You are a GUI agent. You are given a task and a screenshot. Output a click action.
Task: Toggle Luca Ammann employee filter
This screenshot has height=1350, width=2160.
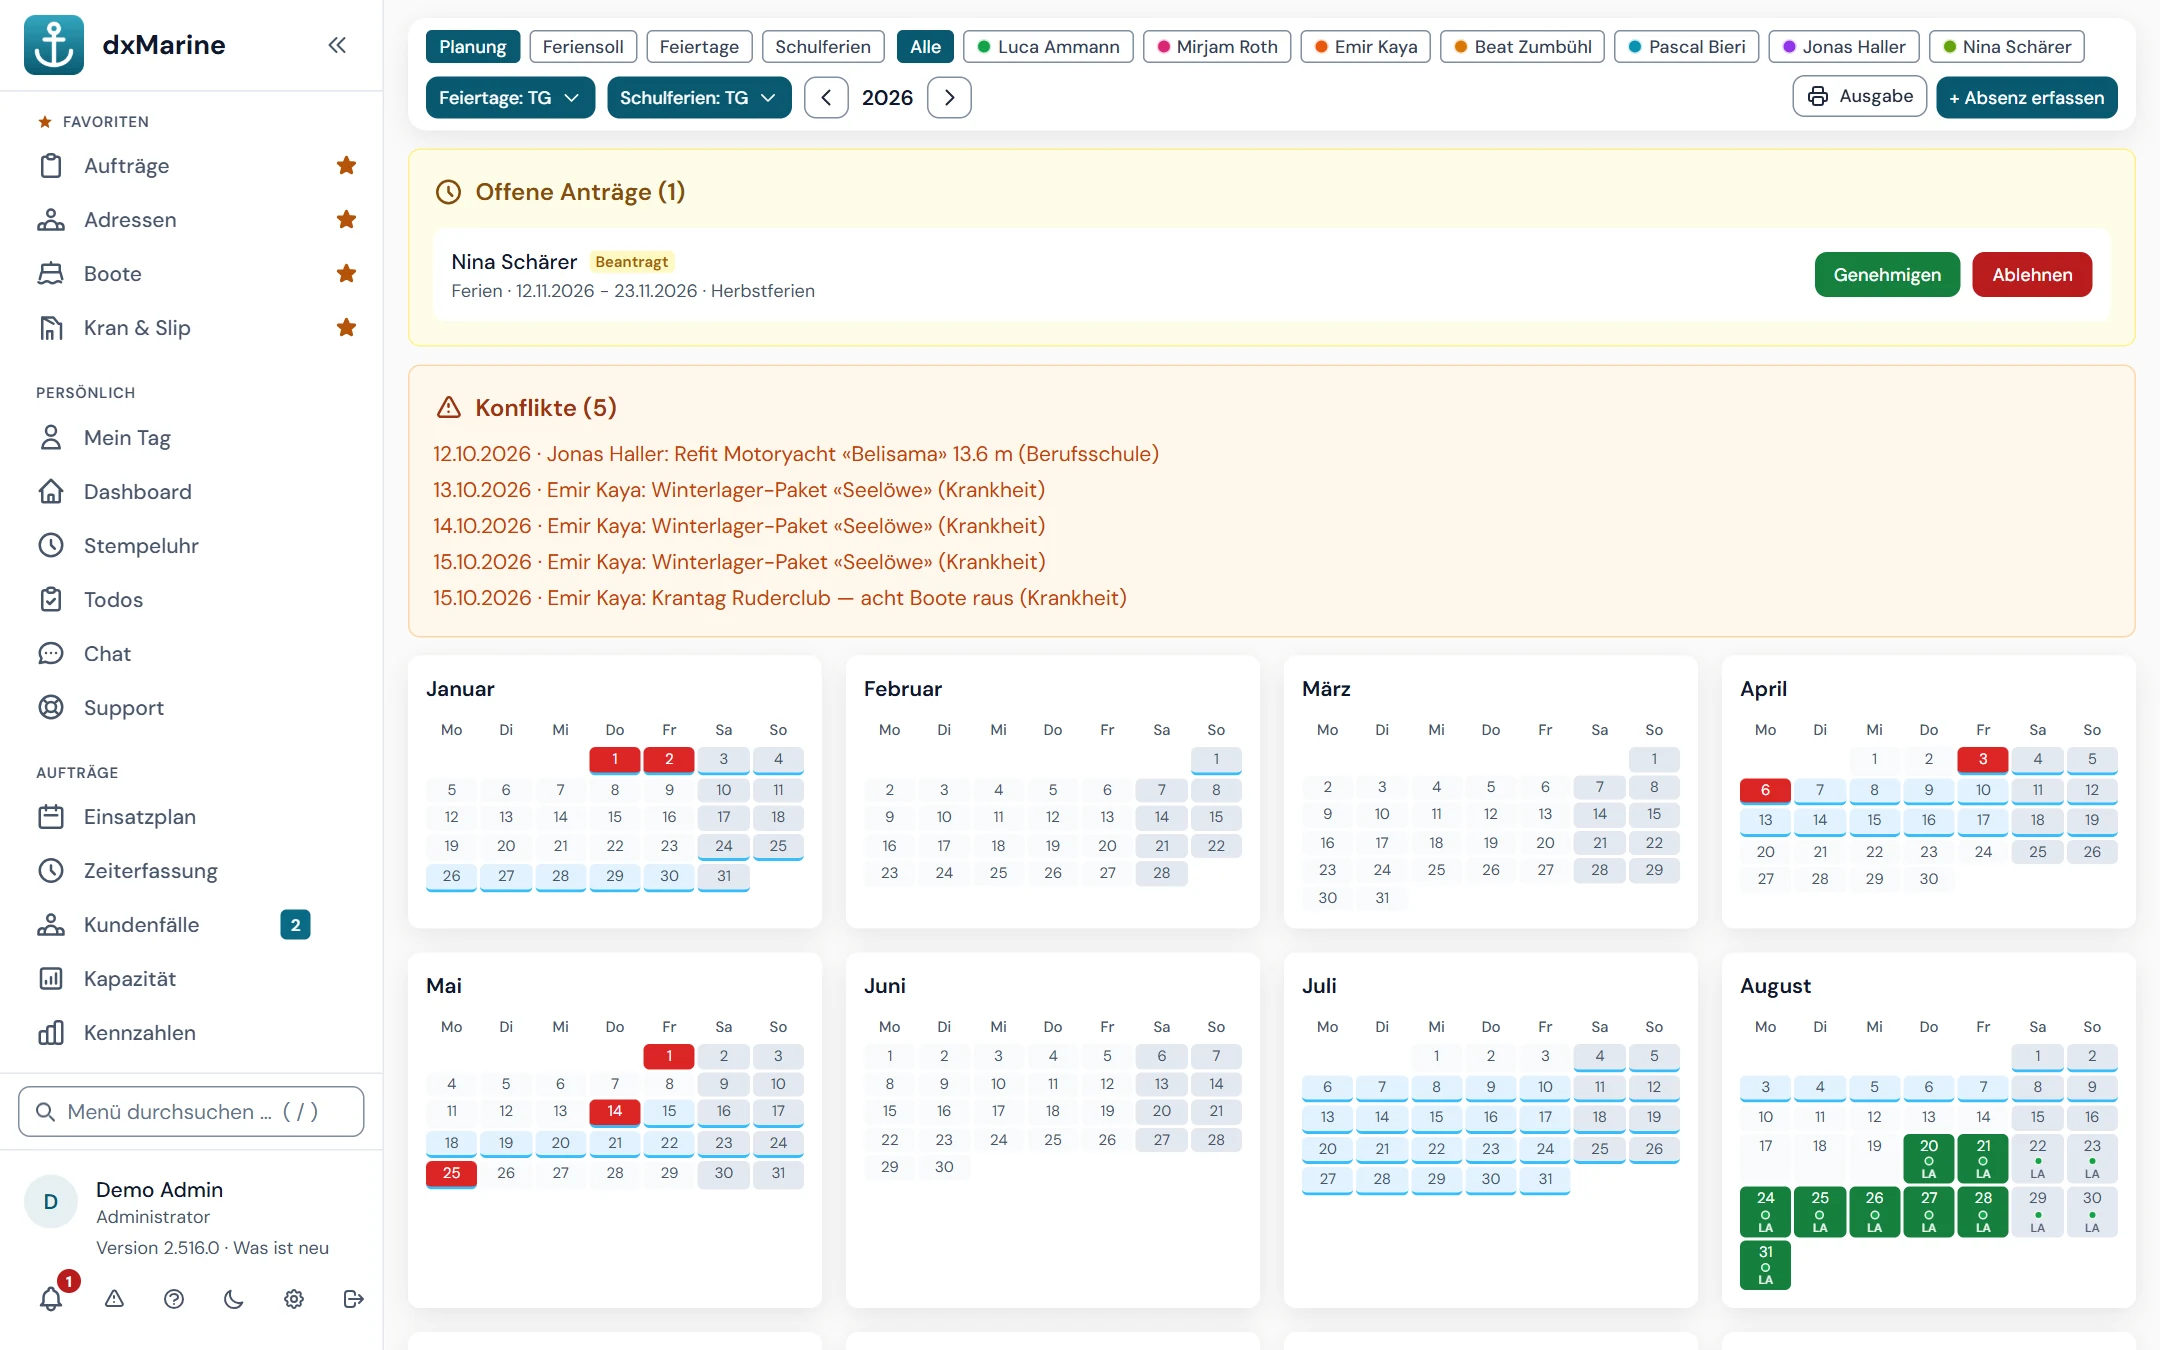coord(1048,47)
